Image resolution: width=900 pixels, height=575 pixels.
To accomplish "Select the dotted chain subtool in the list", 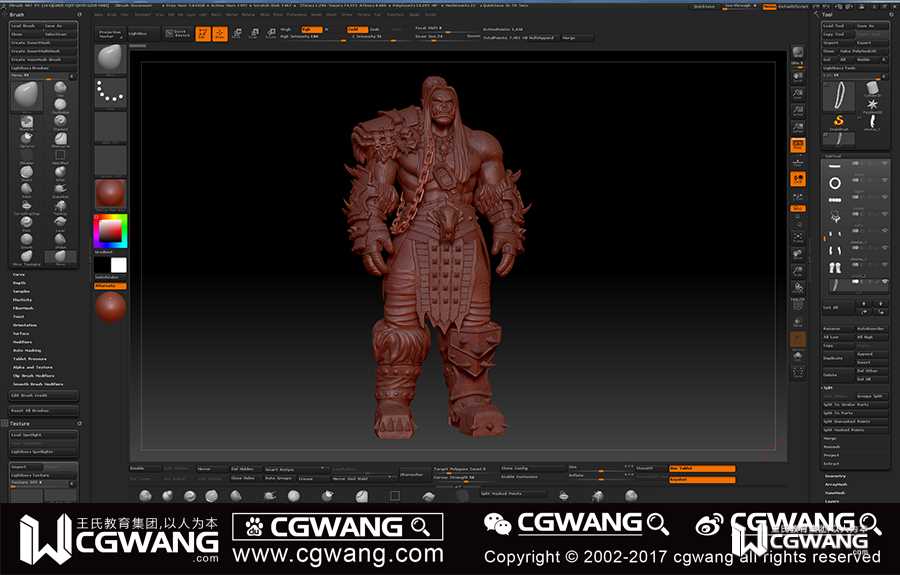I will [x=835, y=200].
